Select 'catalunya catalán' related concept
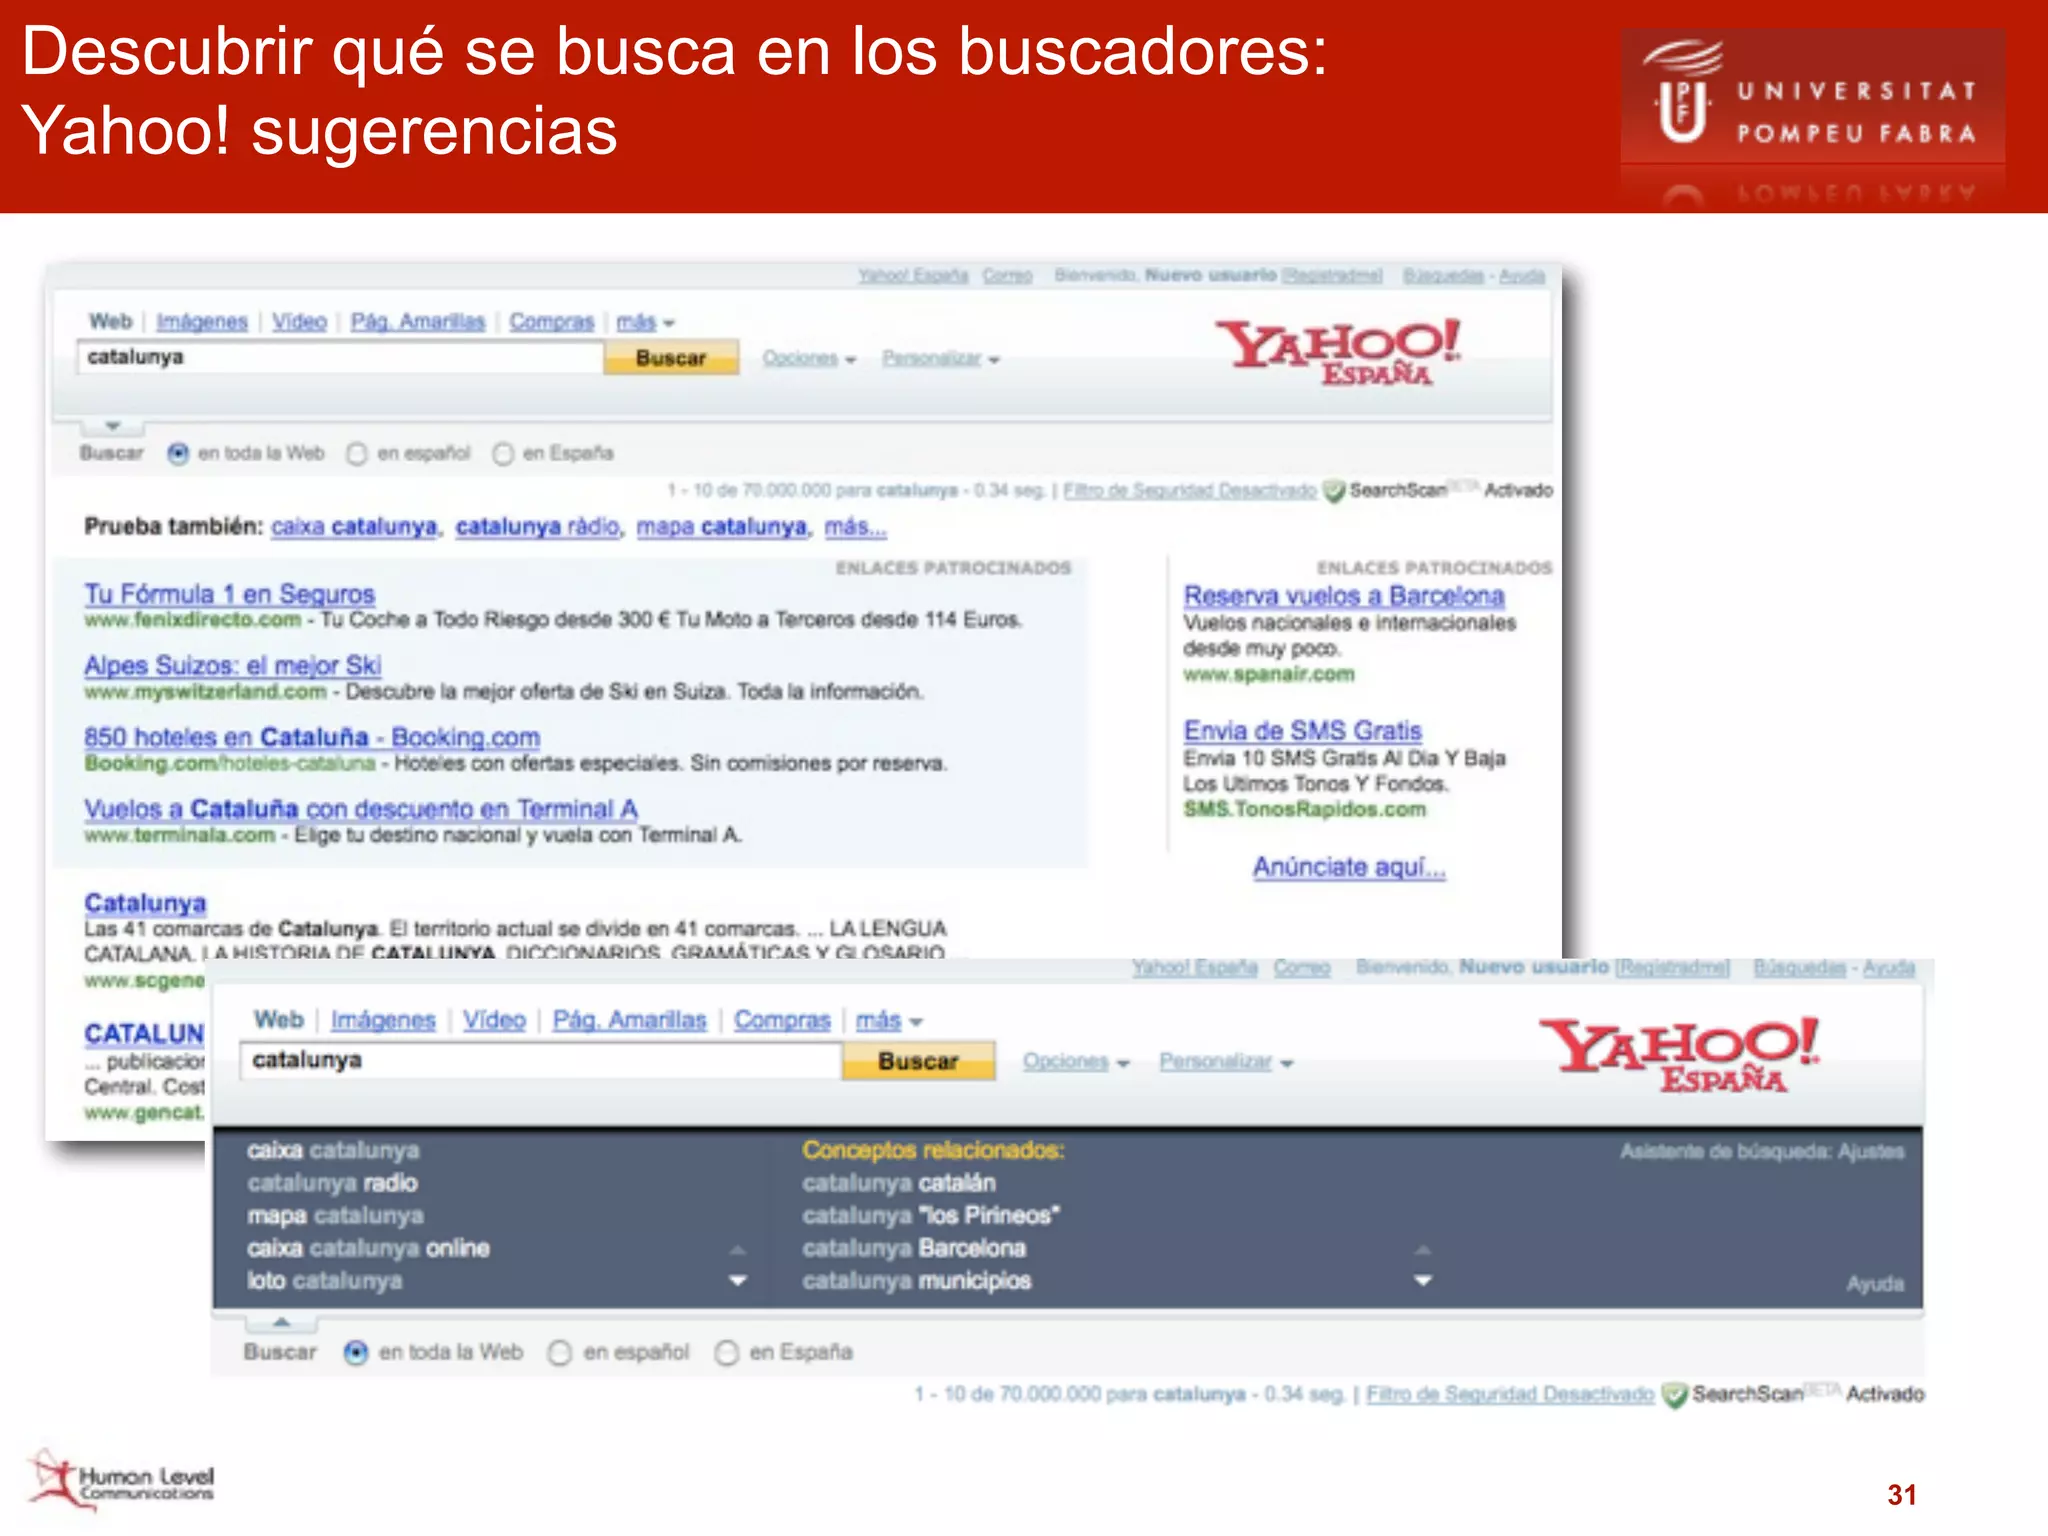This screenshot has width=2048, height=1536. [899, 1184]
